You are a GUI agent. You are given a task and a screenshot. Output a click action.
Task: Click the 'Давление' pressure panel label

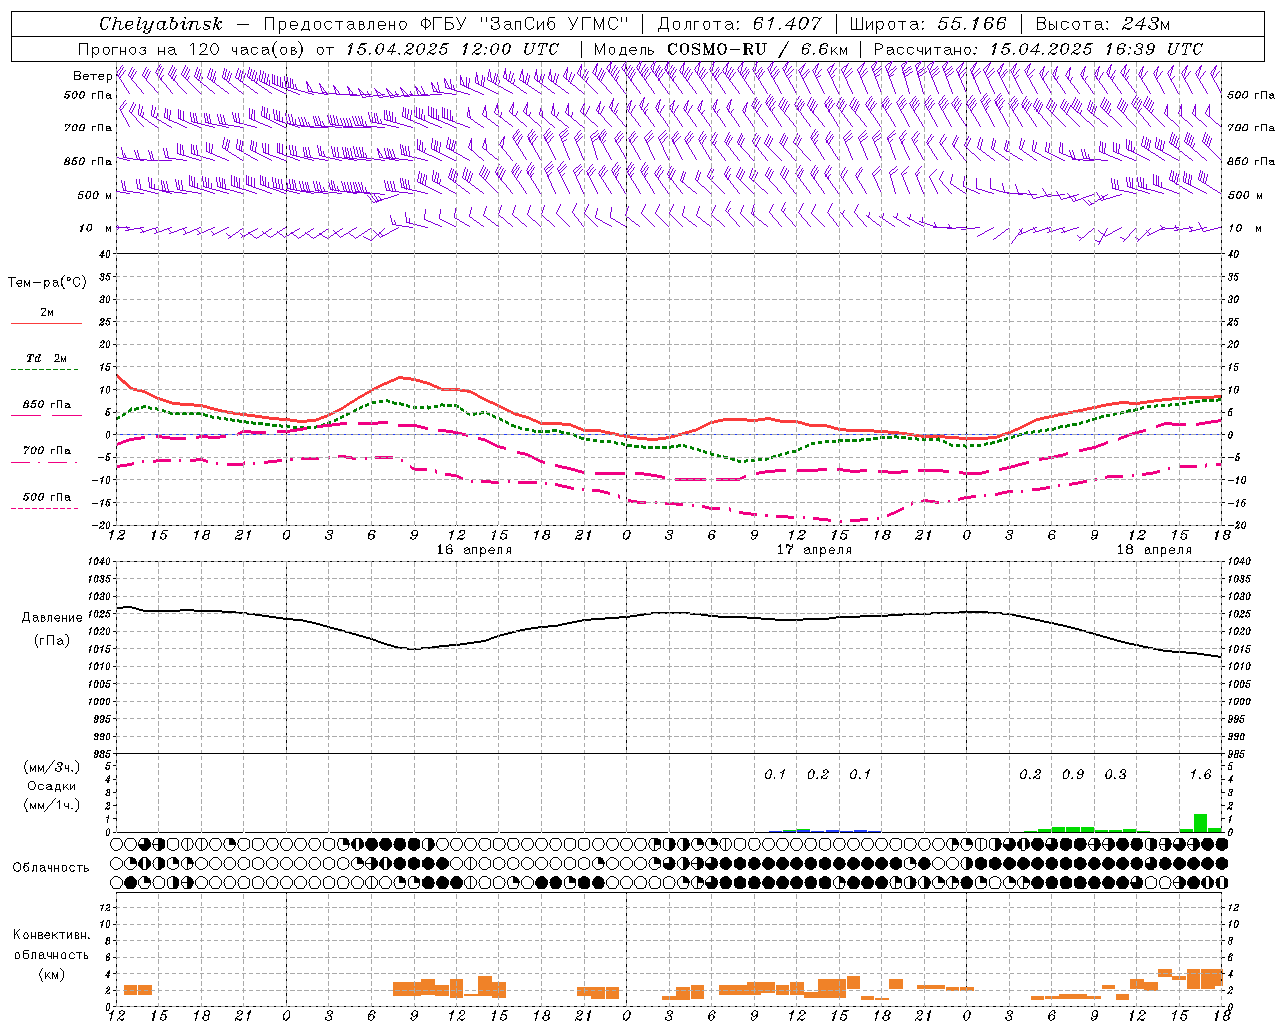52,618
